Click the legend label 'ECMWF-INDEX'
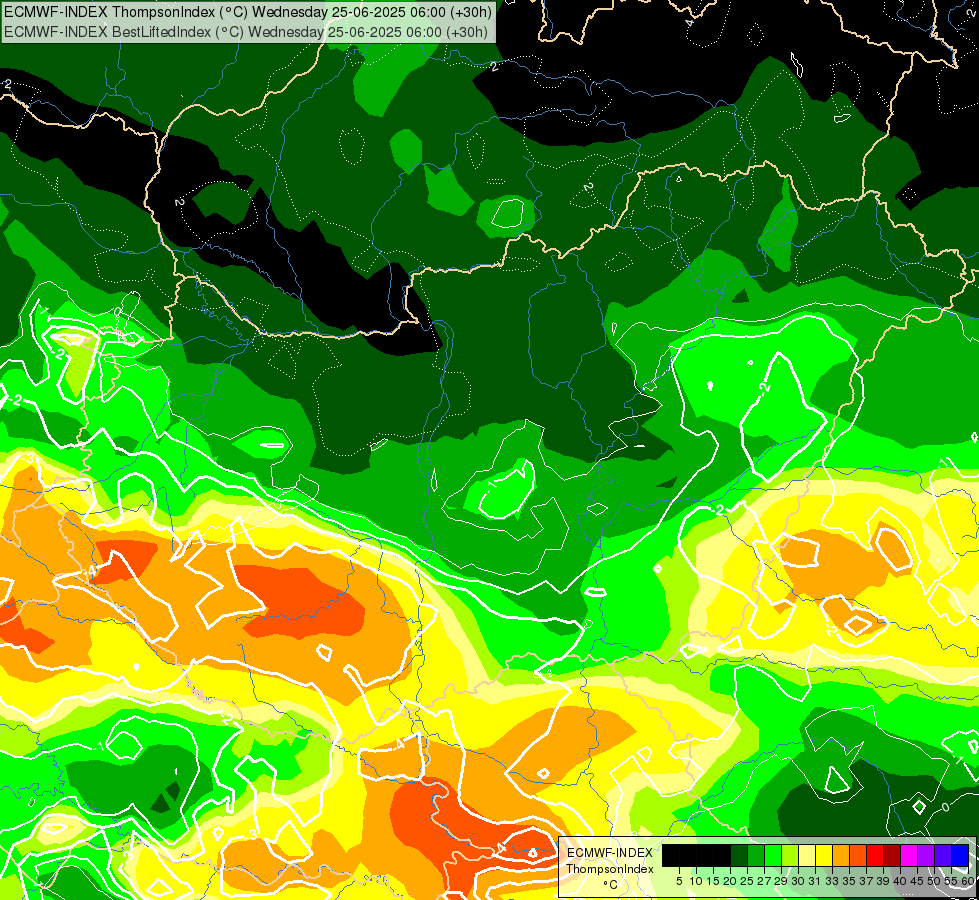 (x=609, y=853)
